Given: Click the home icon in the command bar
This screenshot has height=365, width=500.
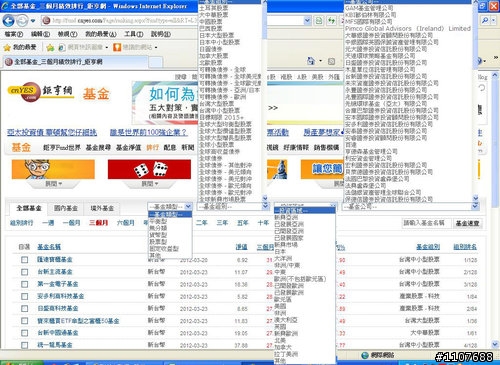Looking at the screenshot, I should coord(311,61).
